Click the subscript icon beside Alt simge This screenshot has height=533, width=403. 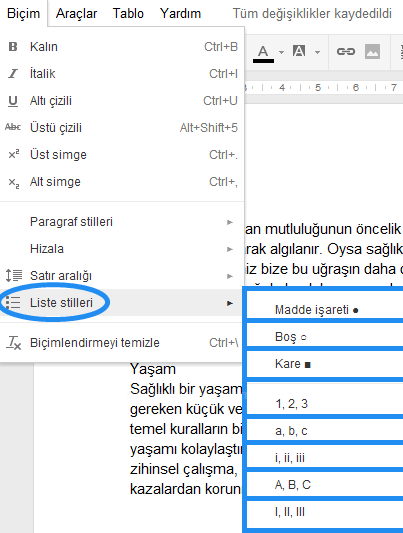pos(14,183)
